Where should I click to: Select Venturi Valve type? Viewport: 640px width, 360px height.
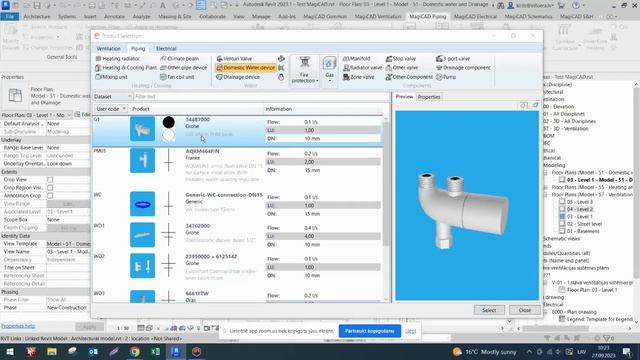click(234, 59)
